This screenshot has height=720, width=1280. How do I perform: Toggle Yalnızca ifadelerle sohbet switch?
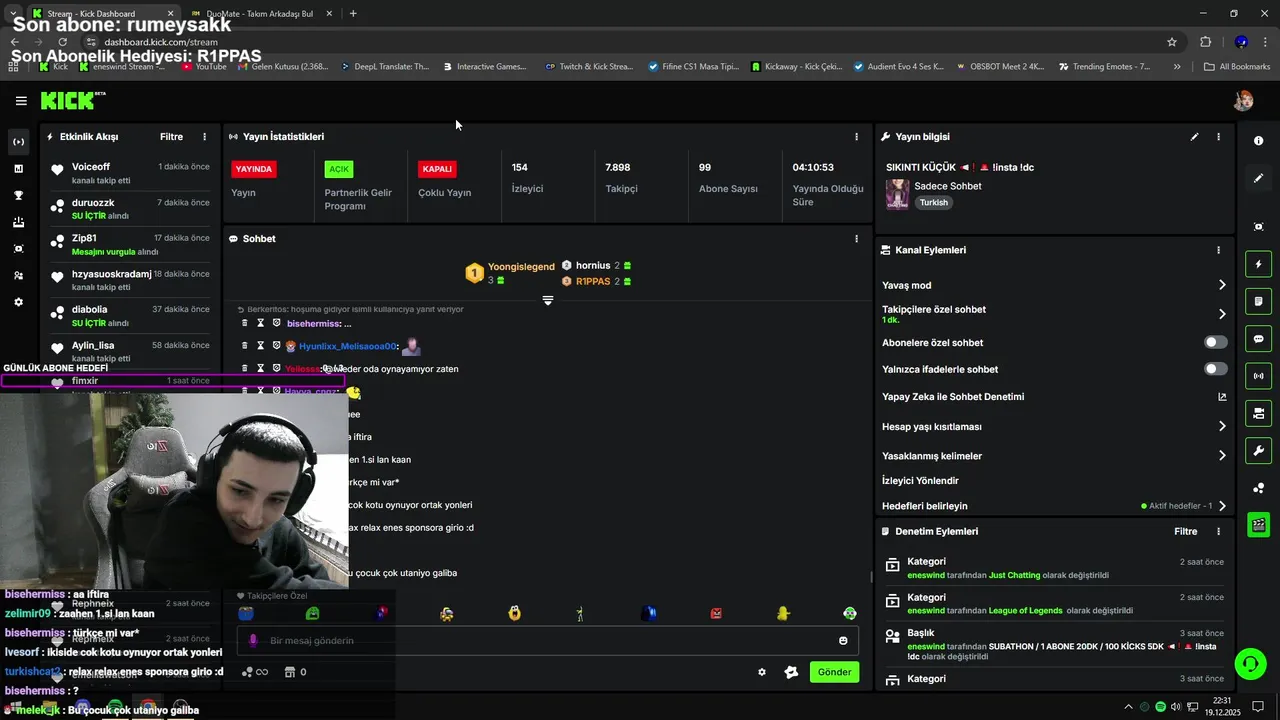[x=1216, y=369]
